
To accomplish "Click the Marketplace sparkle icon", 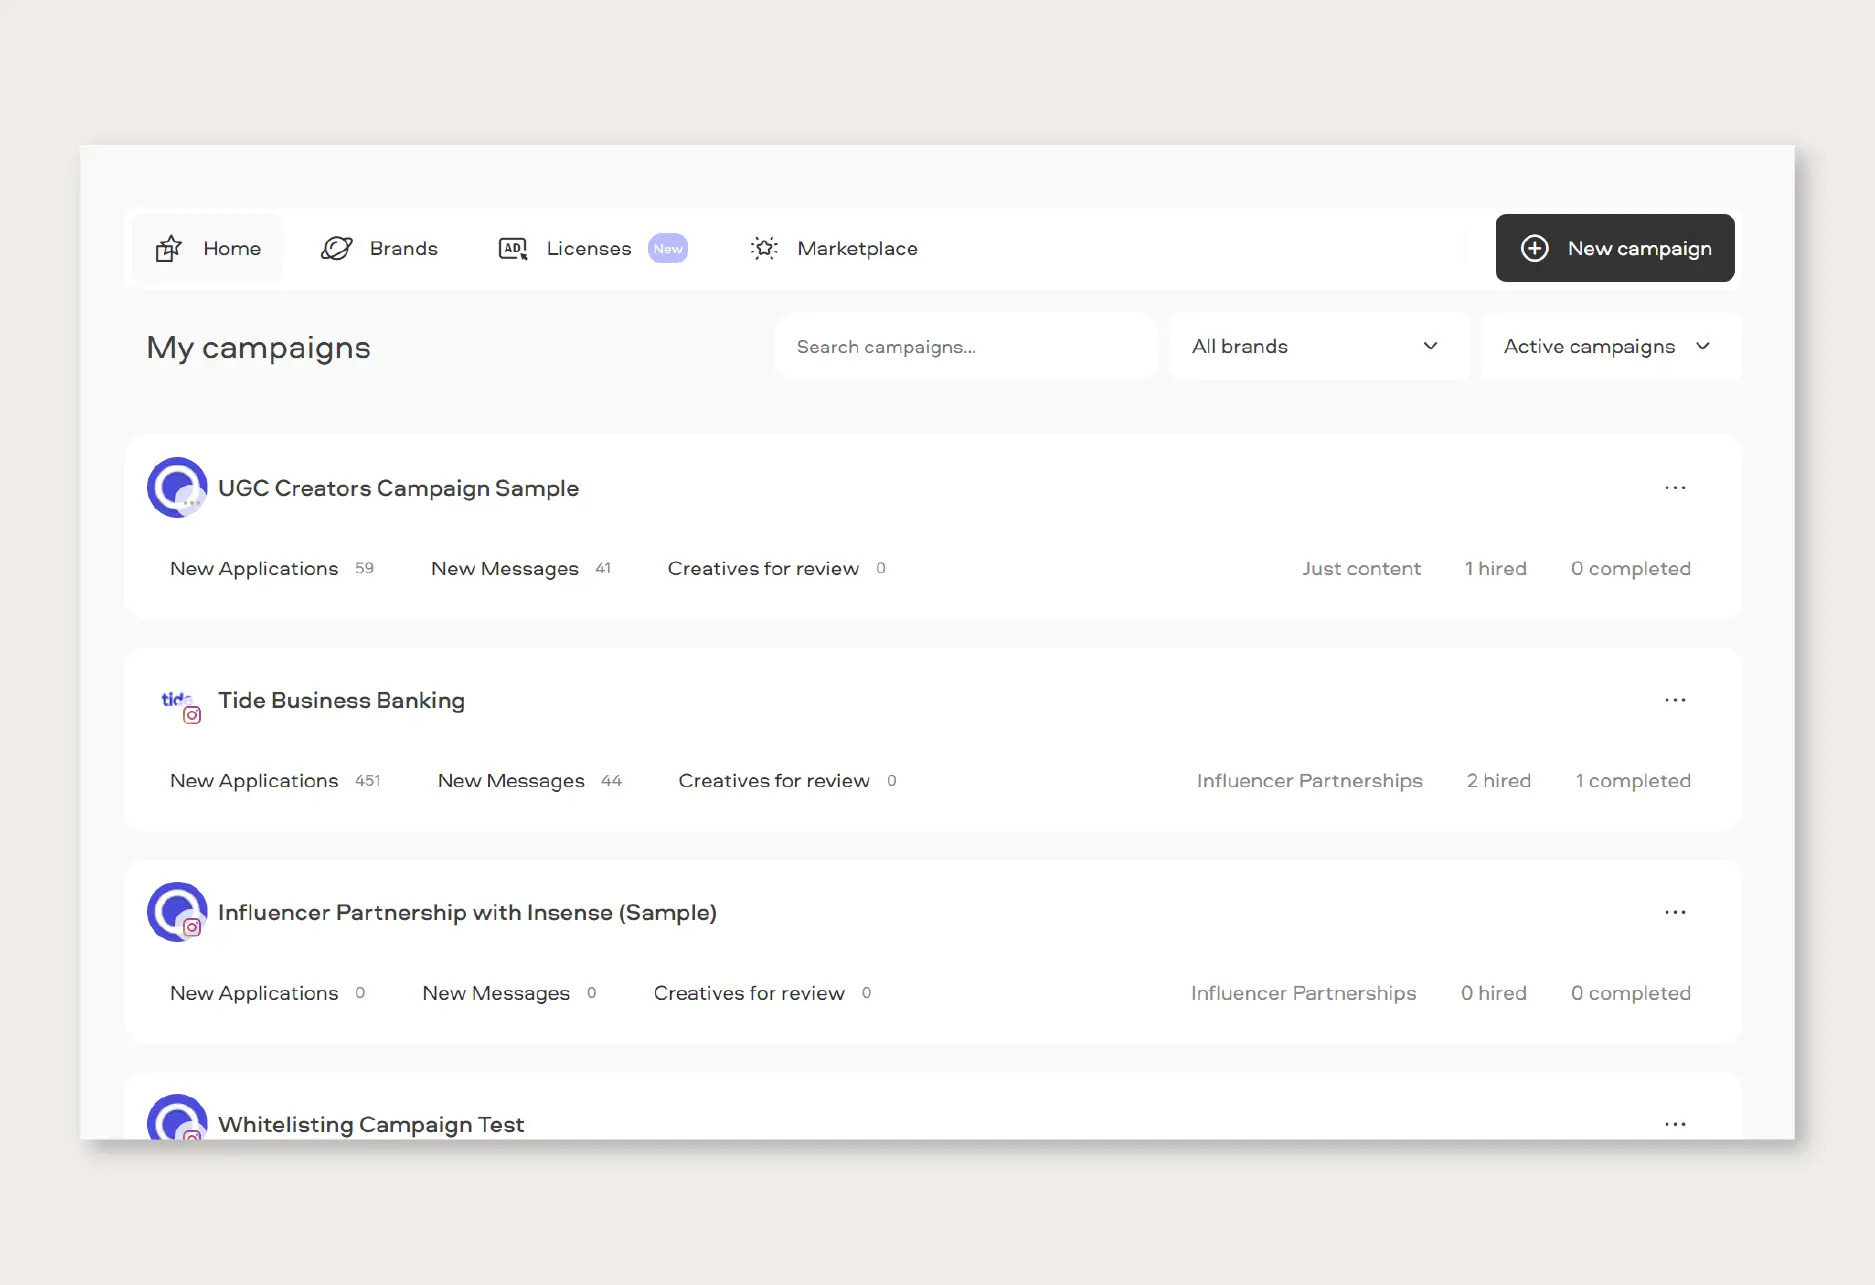I will click(764, 248).
